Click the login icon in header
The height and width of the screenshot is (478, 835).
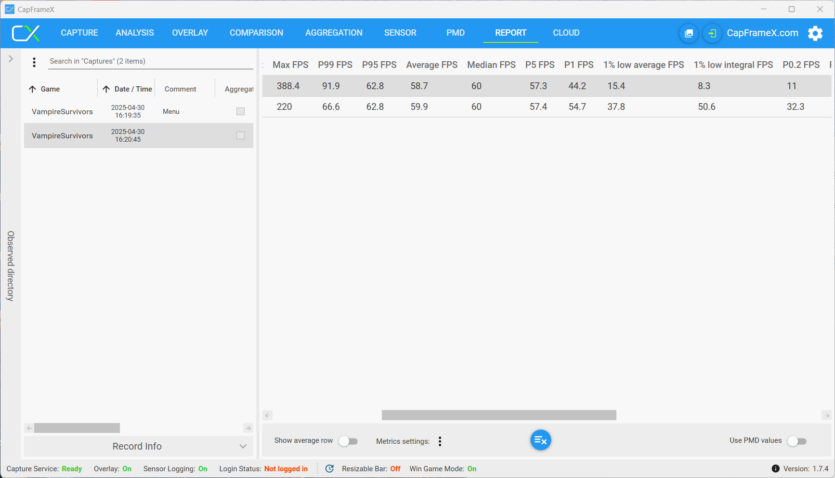(x=712, y=33)
